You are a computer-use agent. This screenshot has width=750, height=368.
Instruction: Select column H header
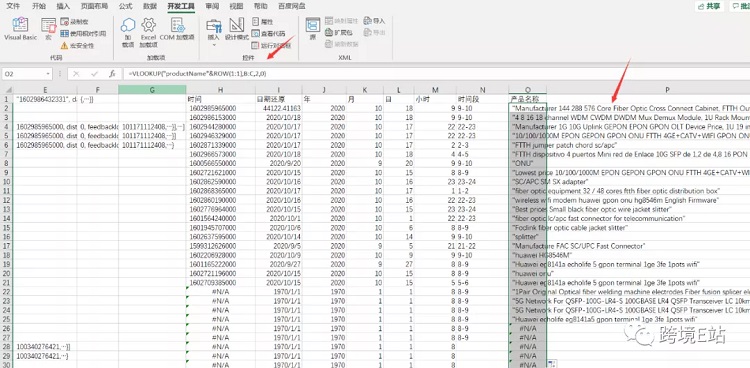point(221,90)
